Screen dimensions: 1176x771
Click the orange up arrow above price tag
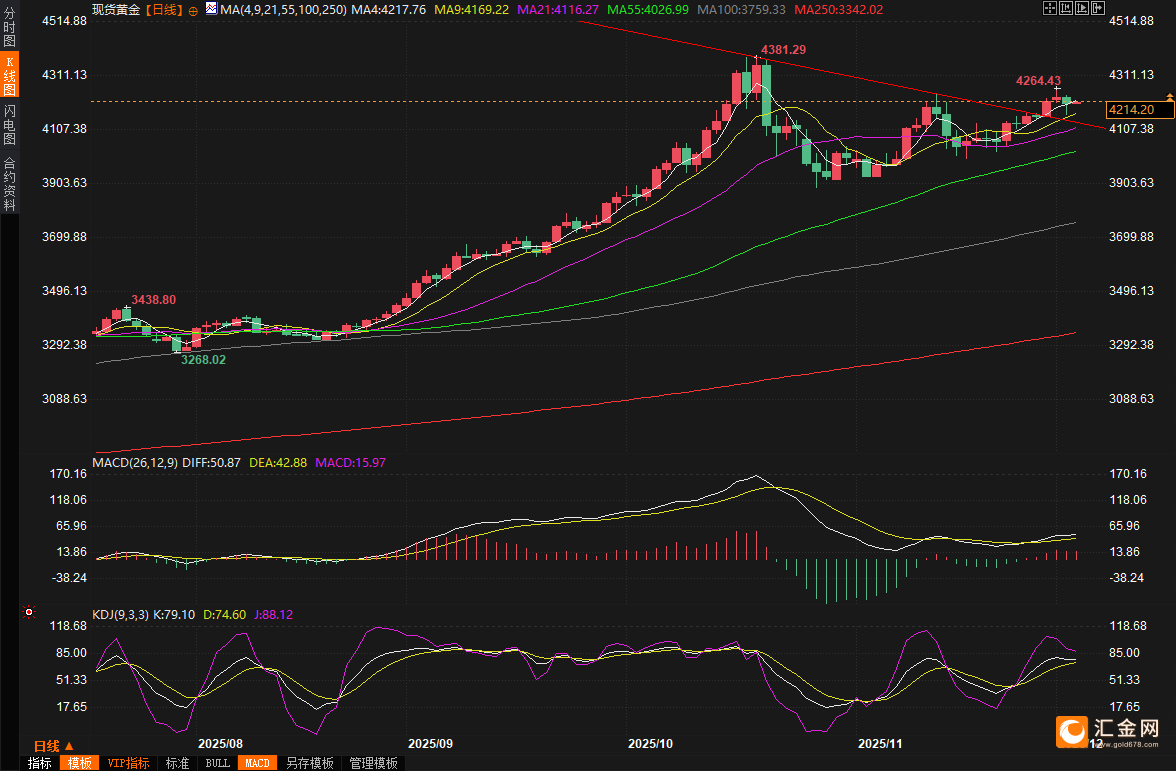coord(1170,97)
